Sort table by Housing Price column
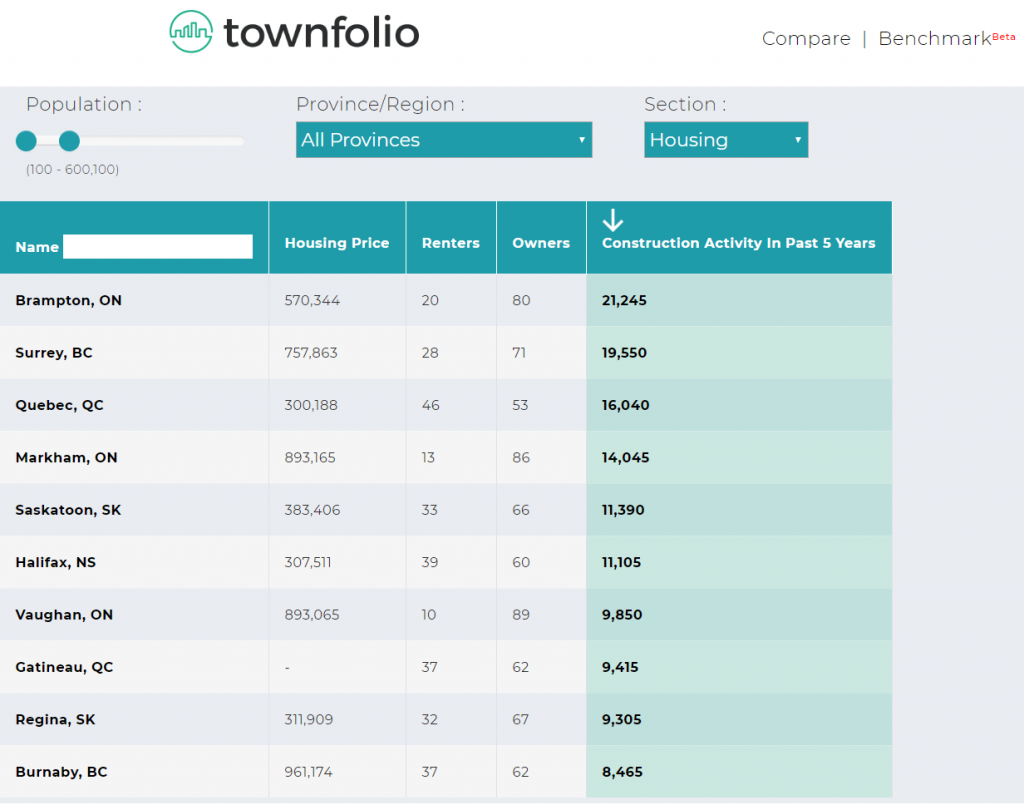This screenshot has height=805, width=1024. pyautogui.click(x=336, y=243)
